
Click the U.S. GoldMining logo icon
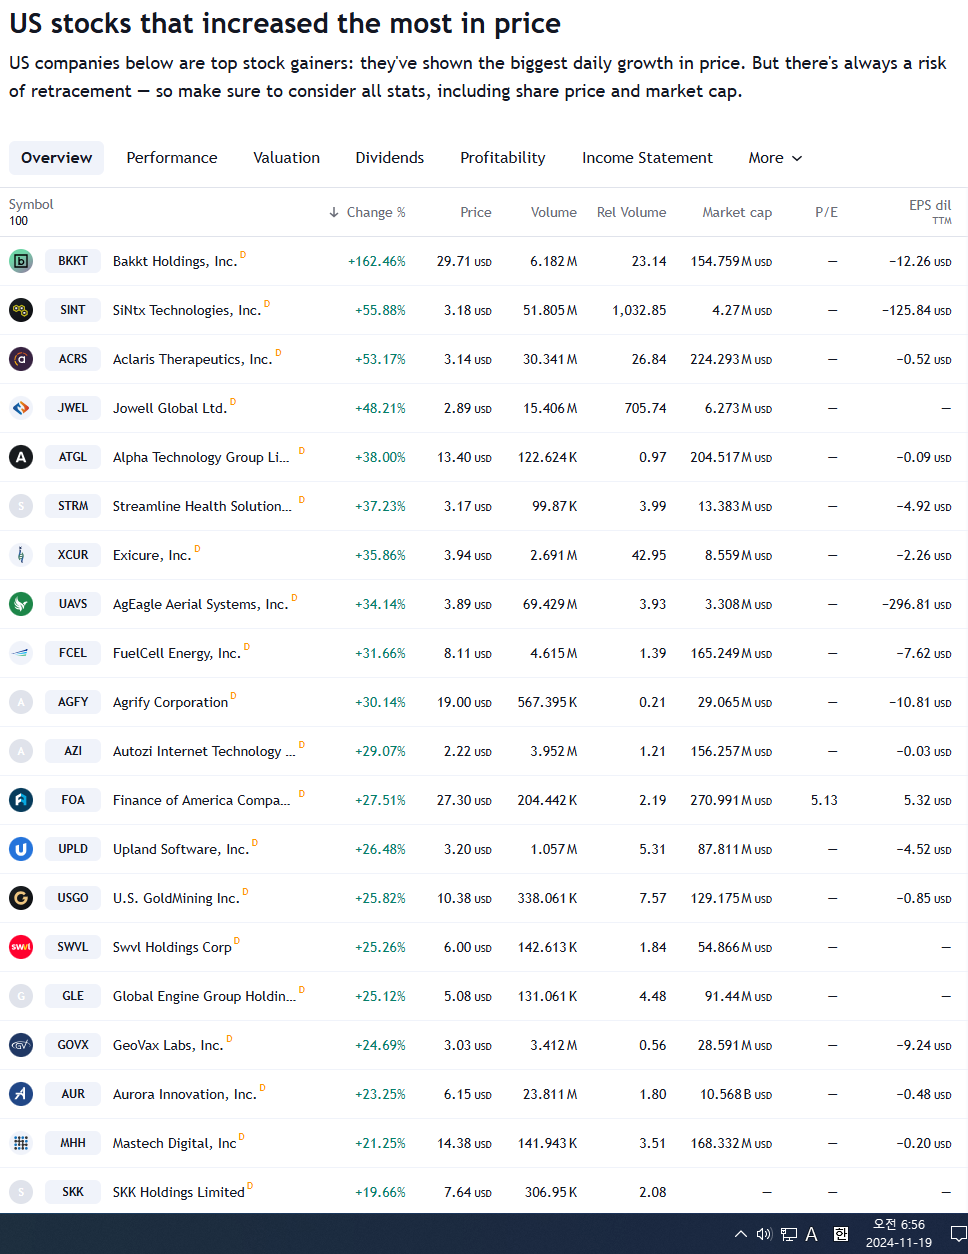point(21,898)
